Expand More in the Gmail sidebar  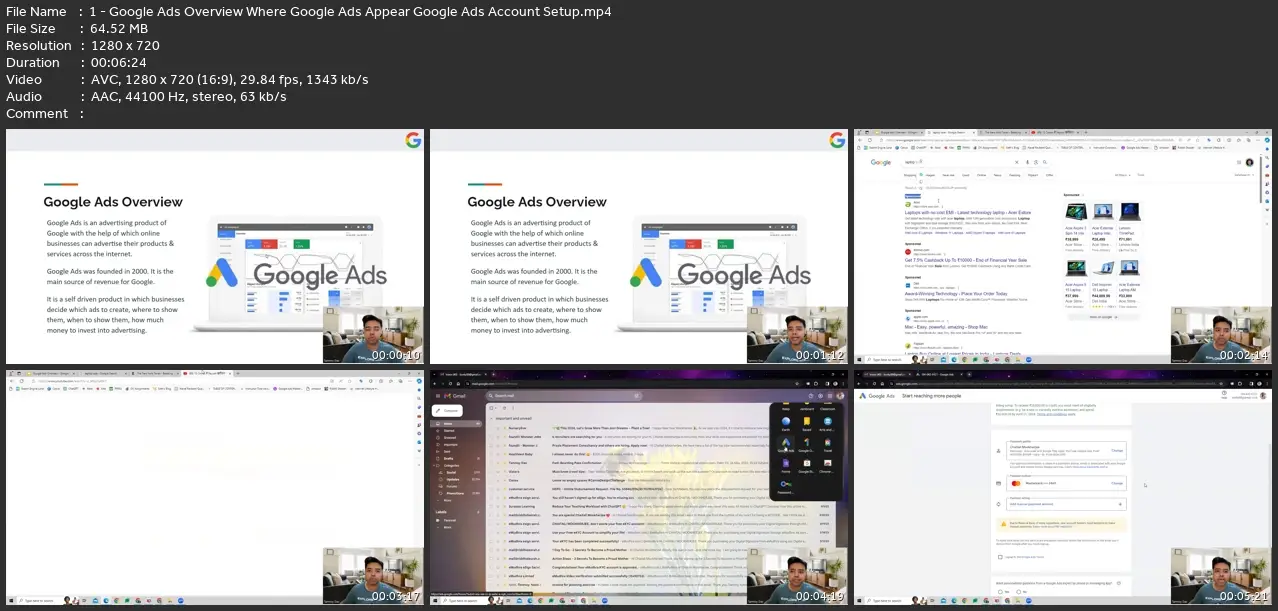[x=446, y=500]
